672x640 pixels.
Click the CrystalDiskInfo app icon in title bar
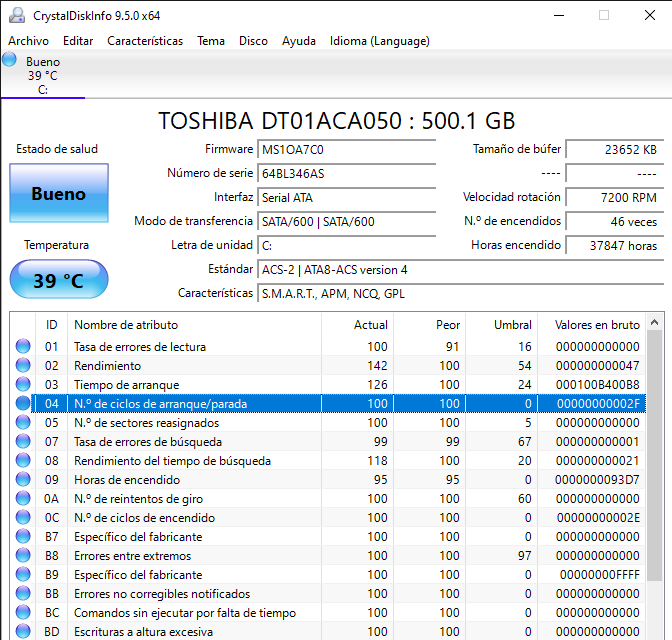pyautogui.click(x=15, y=15)
